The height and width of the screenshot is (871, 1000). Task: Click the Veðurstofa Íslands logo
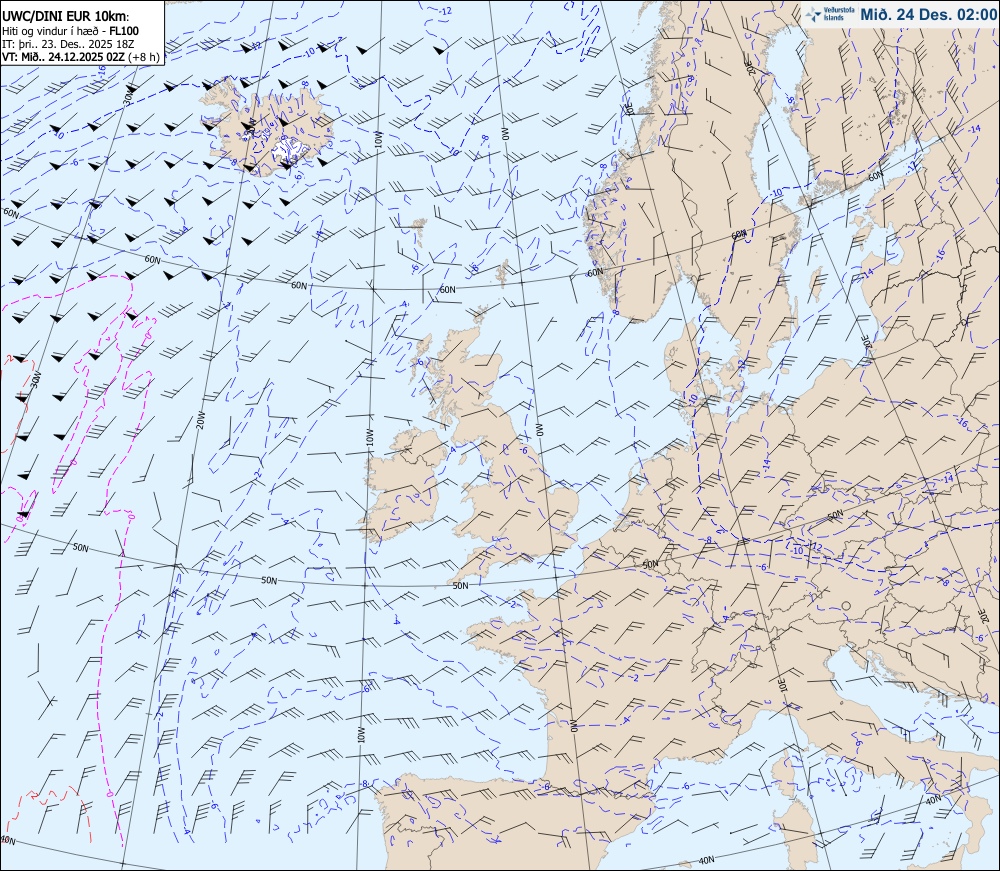coord(830,14)
